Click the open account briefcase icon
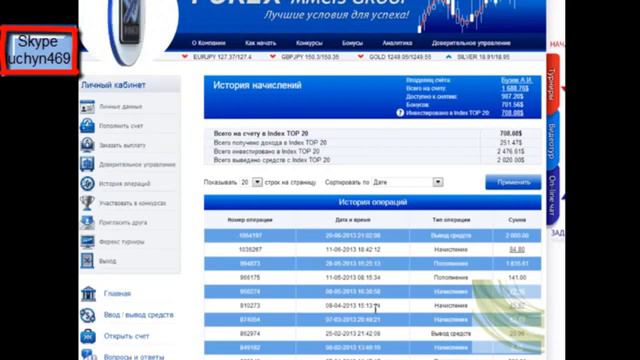The image size is (640, 360). 88,336
